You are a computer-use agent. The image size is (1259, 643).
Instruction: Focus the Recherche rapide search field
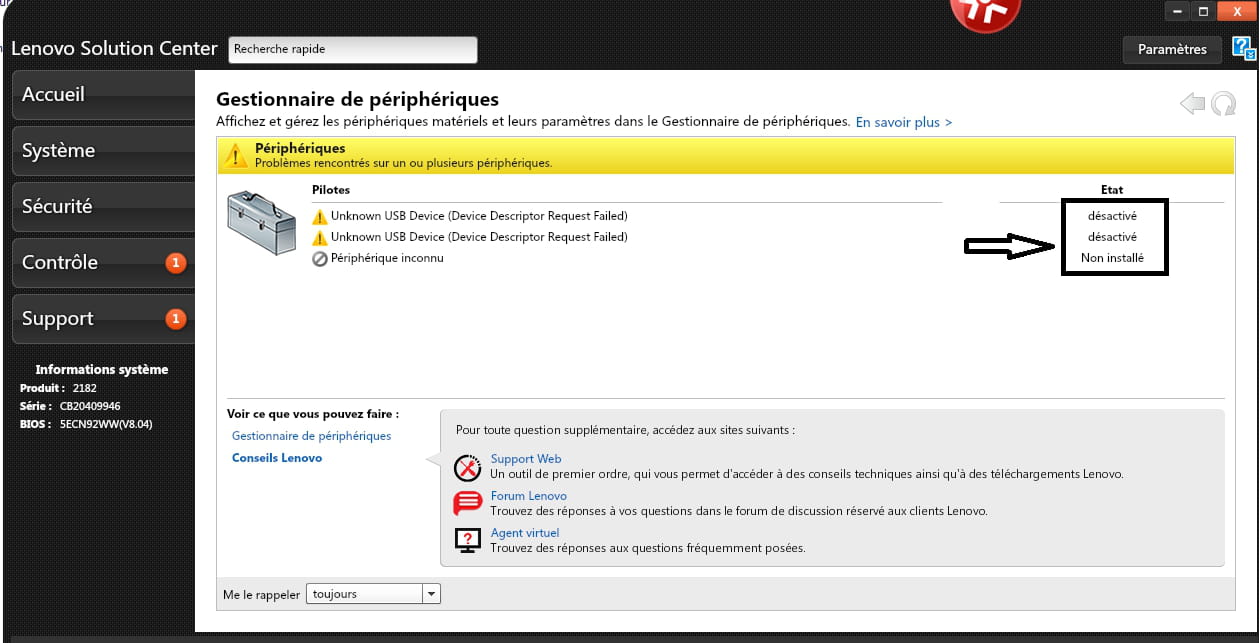click(353, 49)
